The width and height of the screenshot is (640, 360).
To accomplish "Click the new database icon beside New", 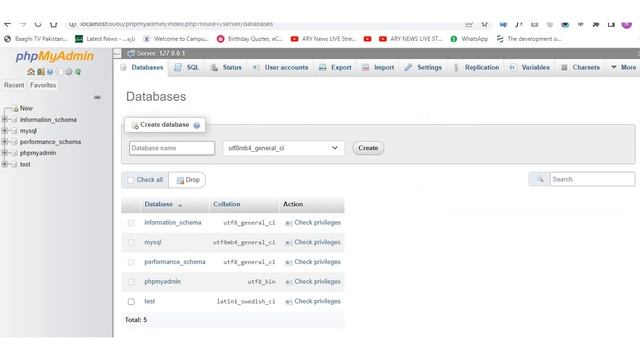I will pyautogui.click(x=14, y=109).
